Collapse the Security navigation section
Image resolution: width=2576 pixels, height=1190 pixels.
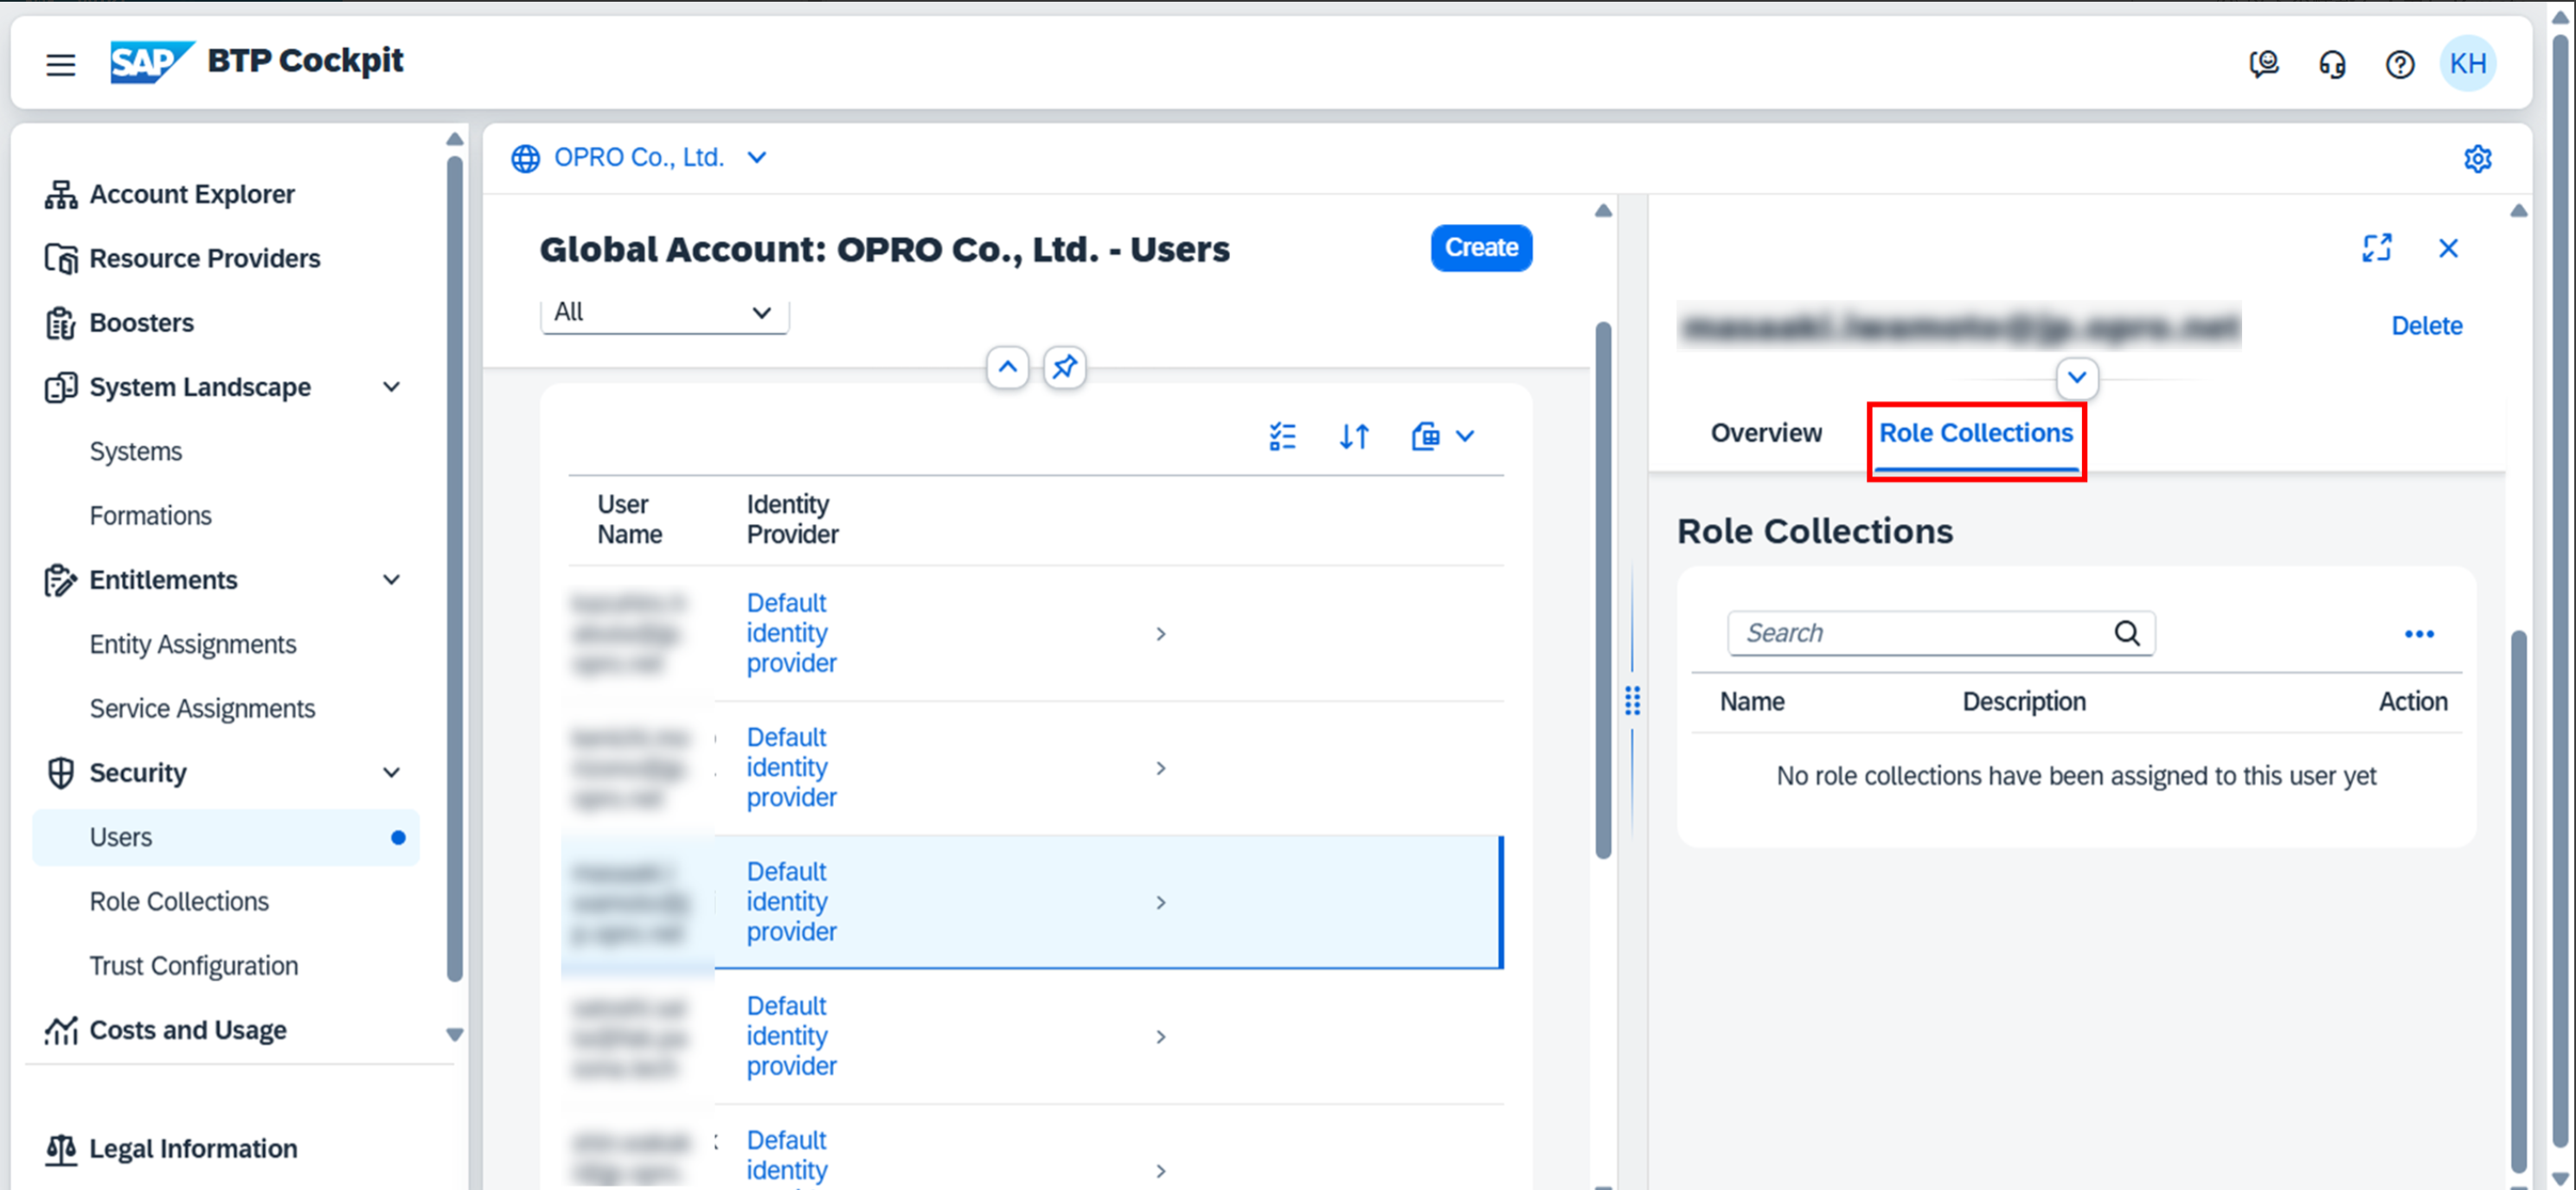(392, 773)
